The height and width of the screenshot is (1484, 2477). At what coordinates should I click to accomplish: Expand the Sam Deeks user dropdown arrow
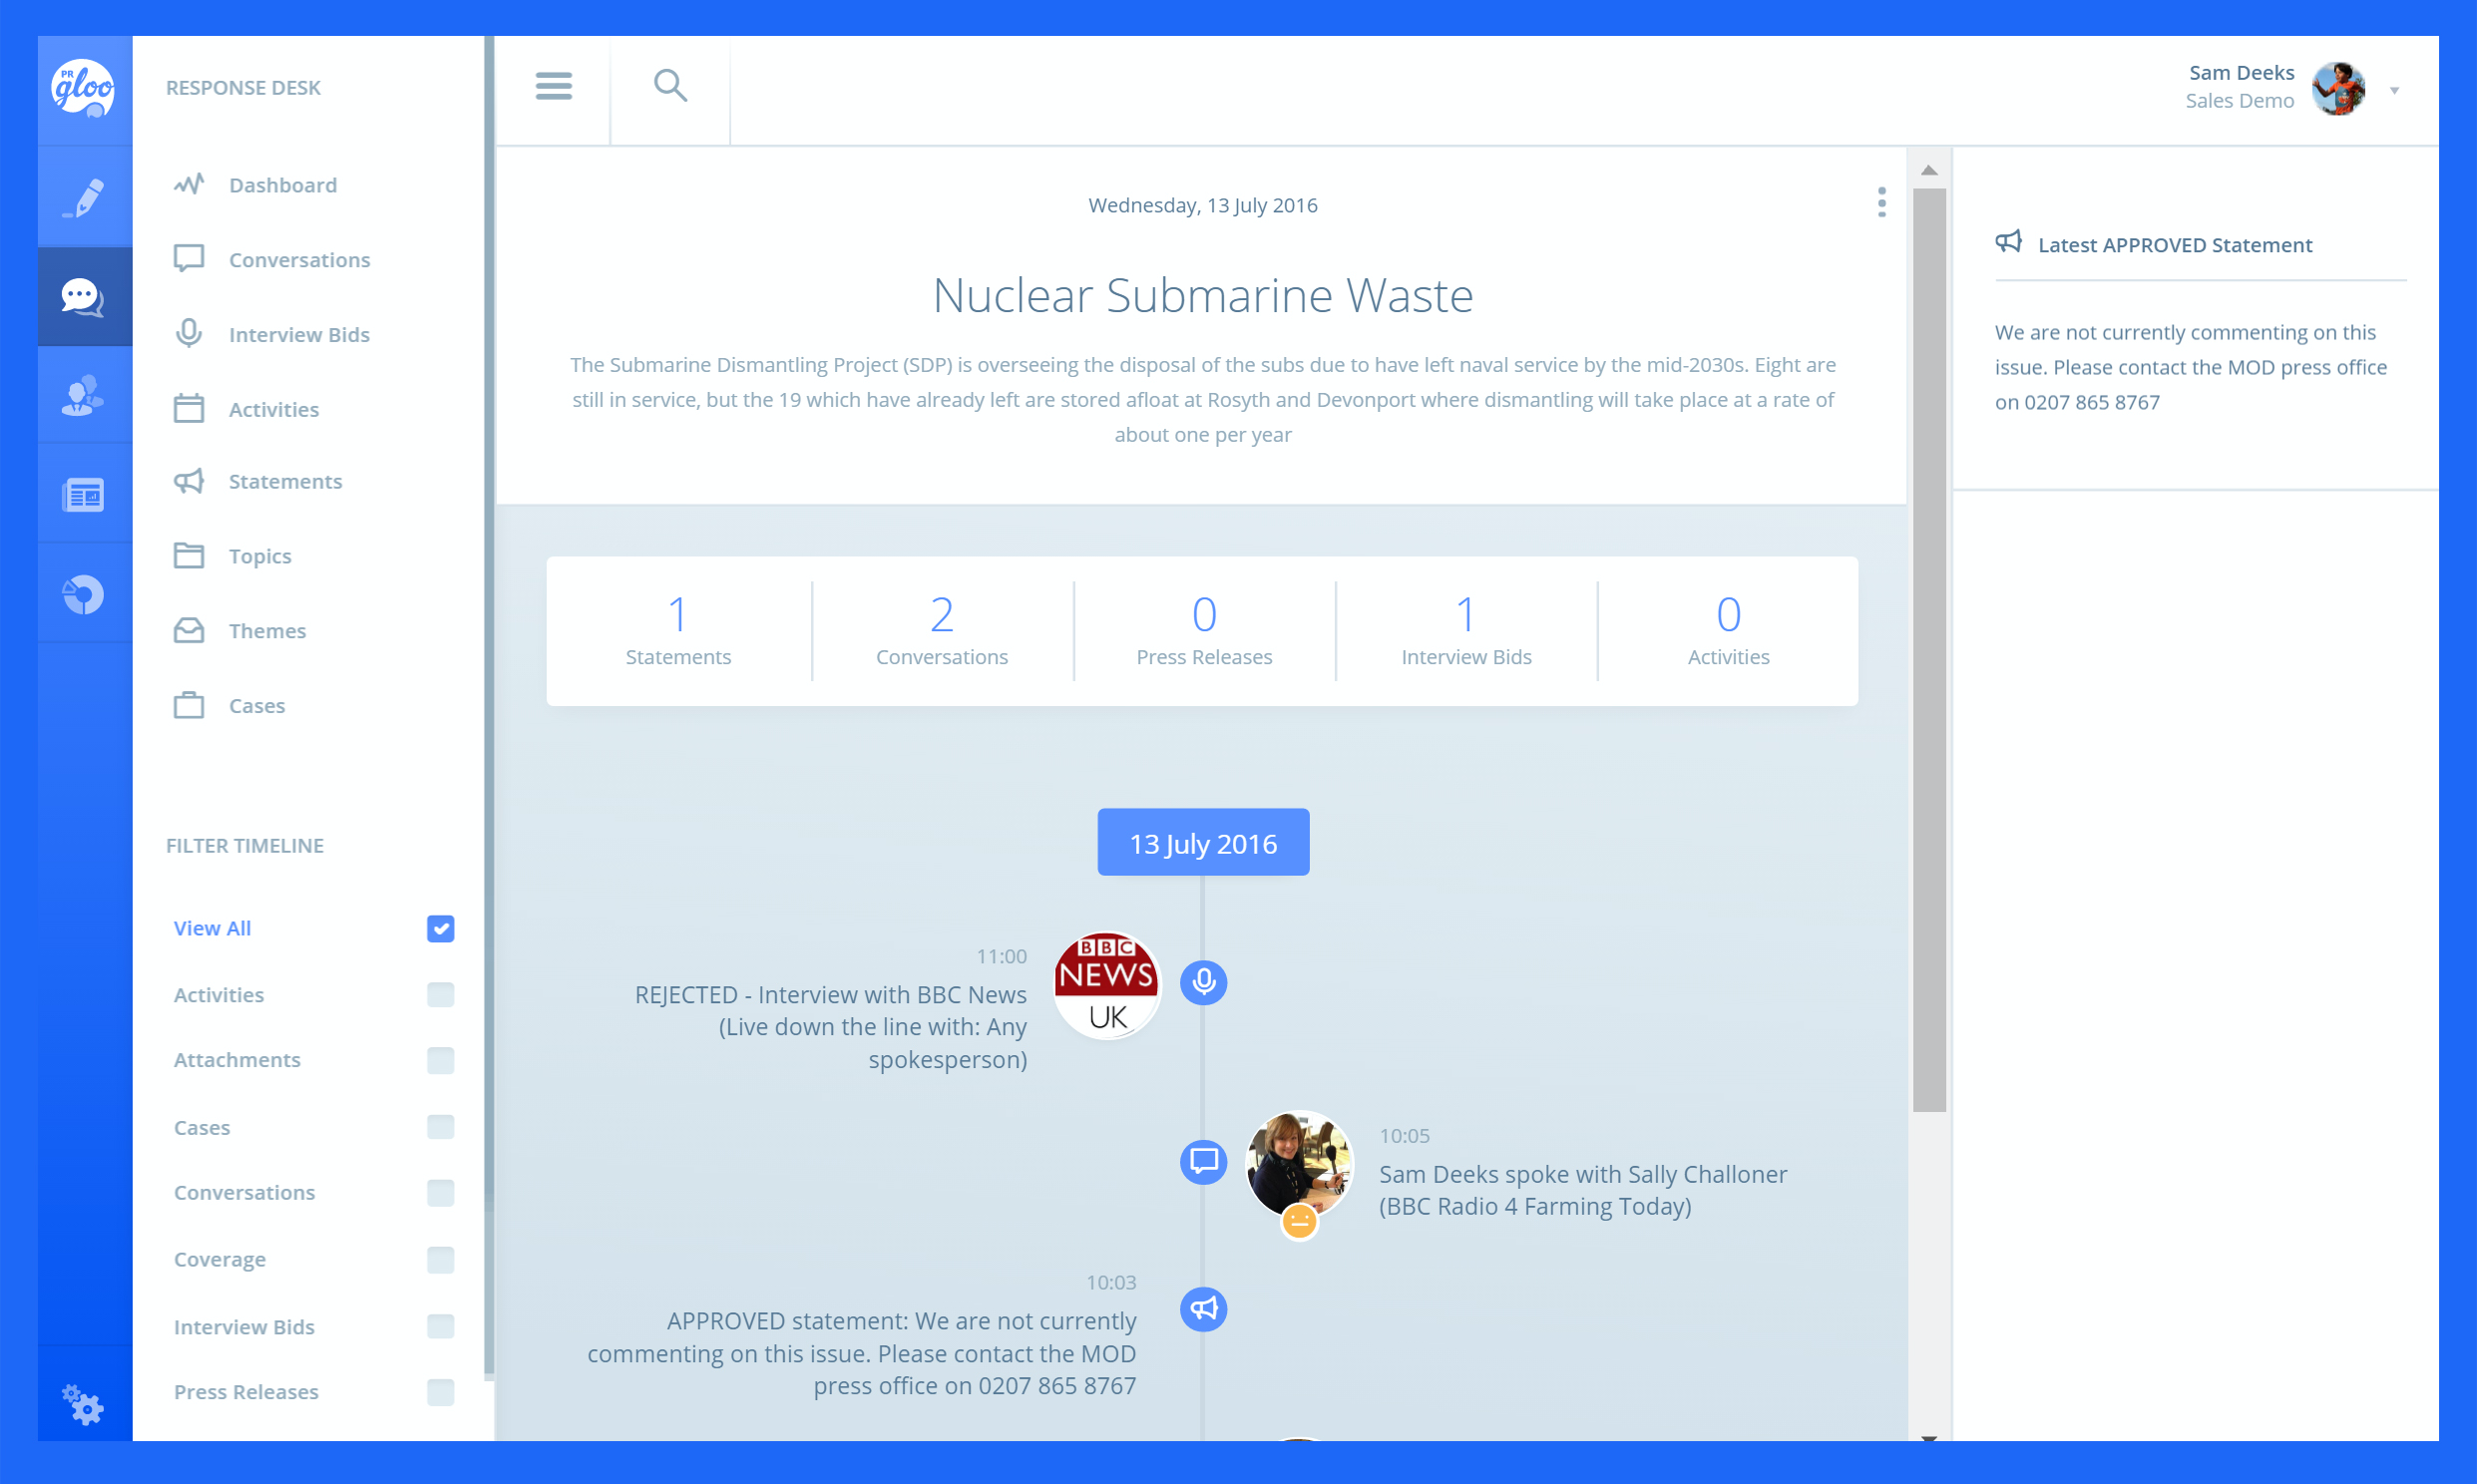click(x=2395, y=90)
